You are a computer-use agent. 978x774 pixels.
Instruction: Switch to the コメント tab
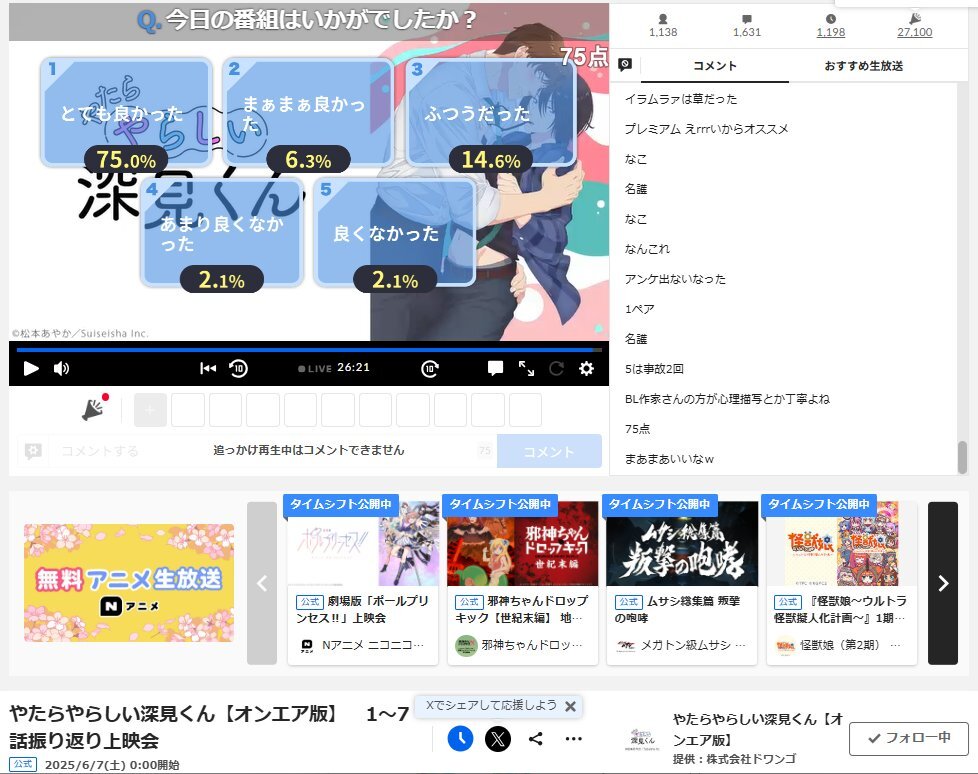point(715,65)
